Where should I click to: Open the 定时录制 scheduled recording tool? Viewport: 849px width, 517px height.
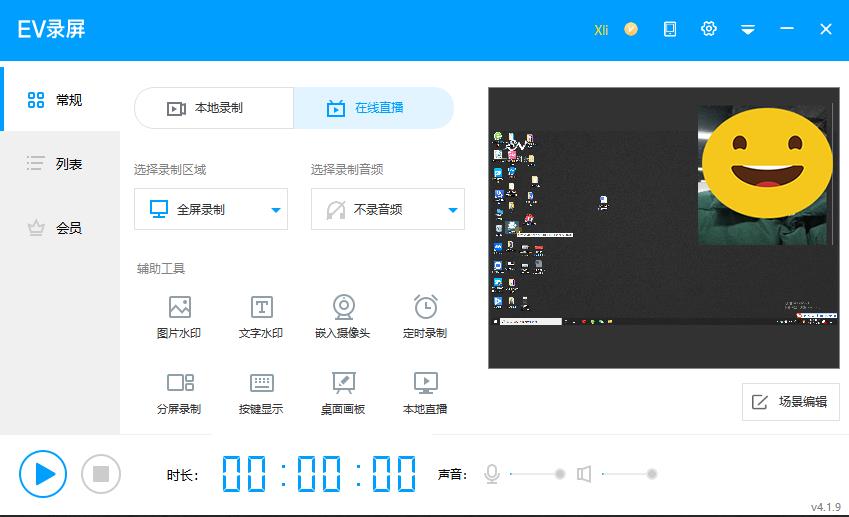point(425,317)
